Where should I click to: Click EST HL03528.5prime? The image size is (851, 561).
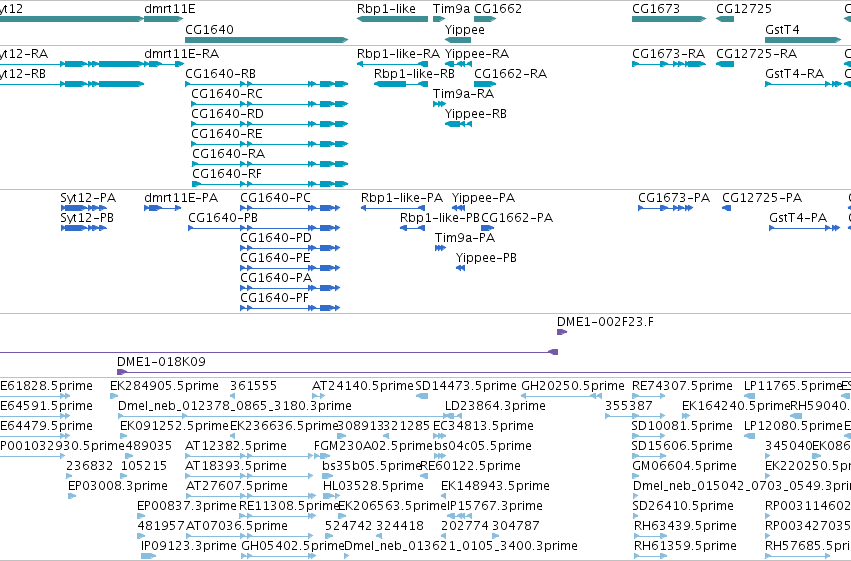tap(373, 487)
